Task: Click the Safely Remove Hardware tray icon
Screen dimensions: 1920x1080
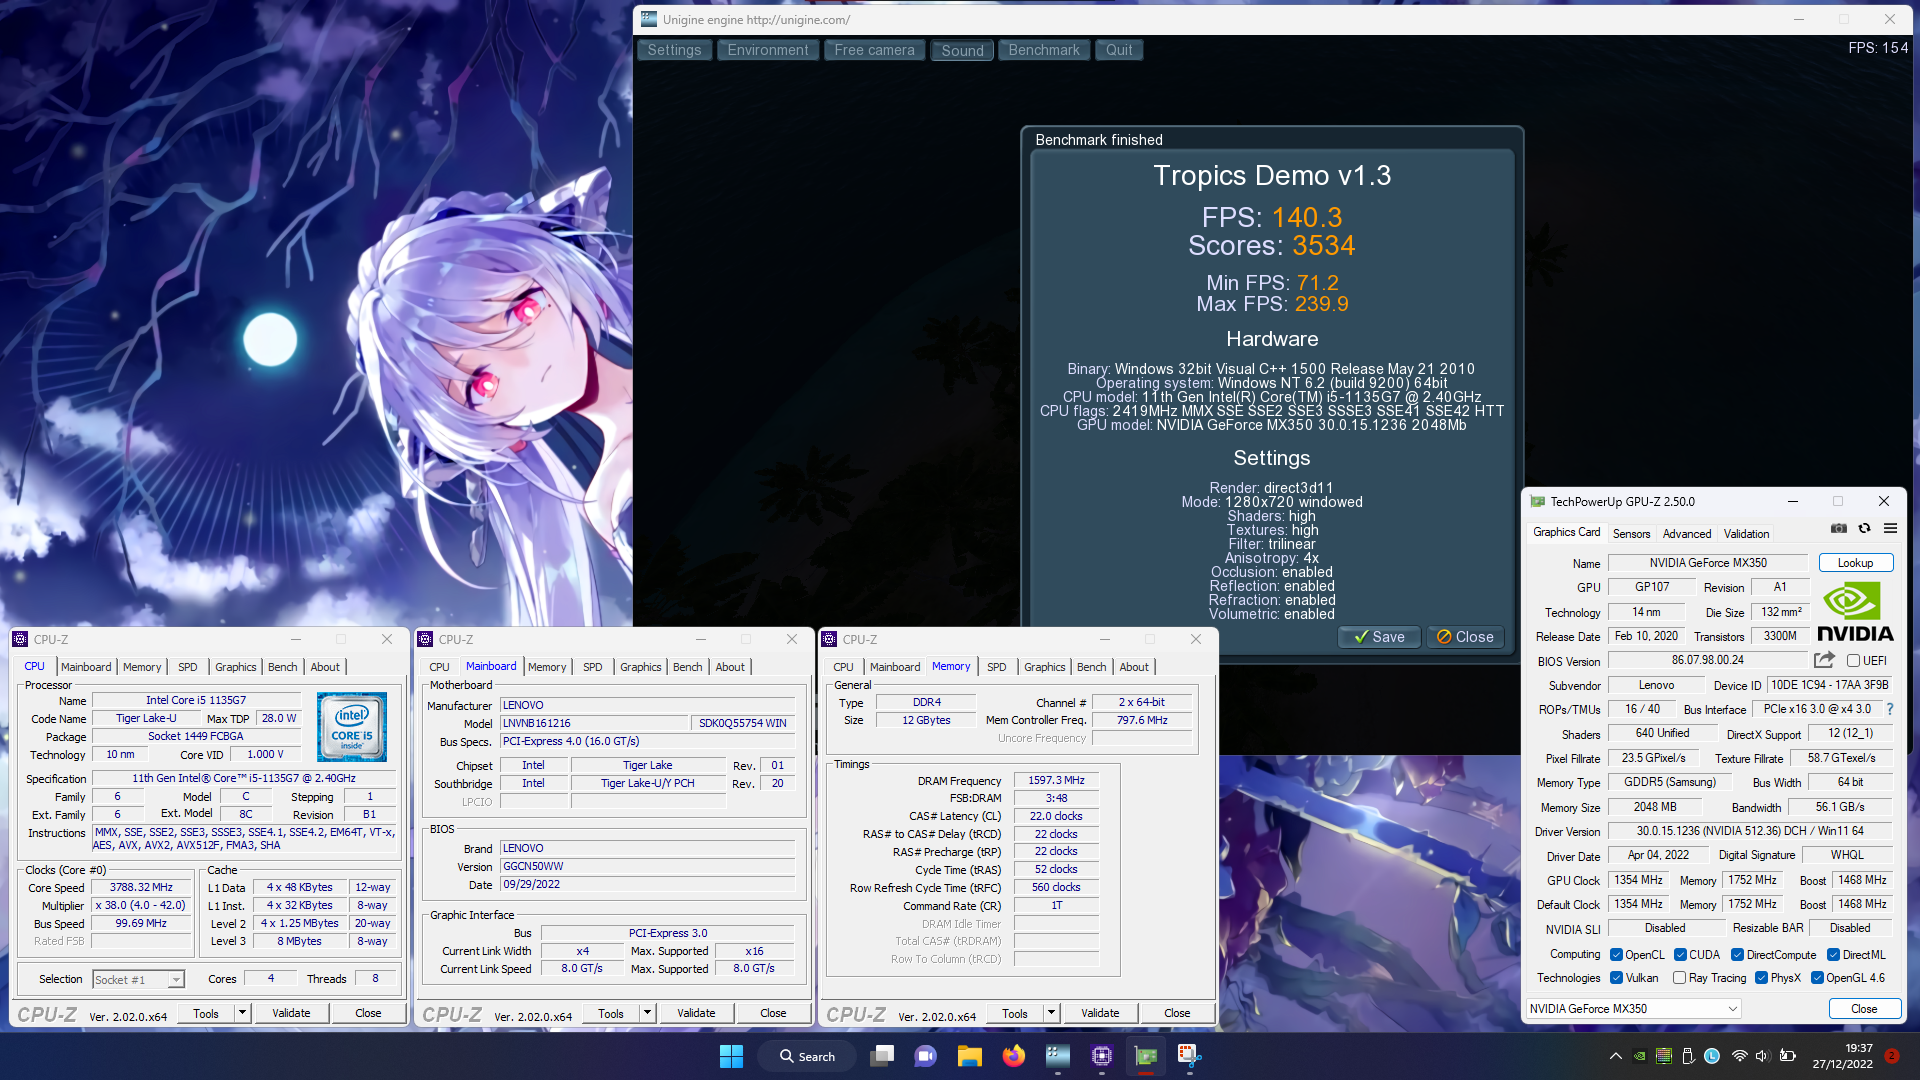Action: [x=1688, y=1056]
